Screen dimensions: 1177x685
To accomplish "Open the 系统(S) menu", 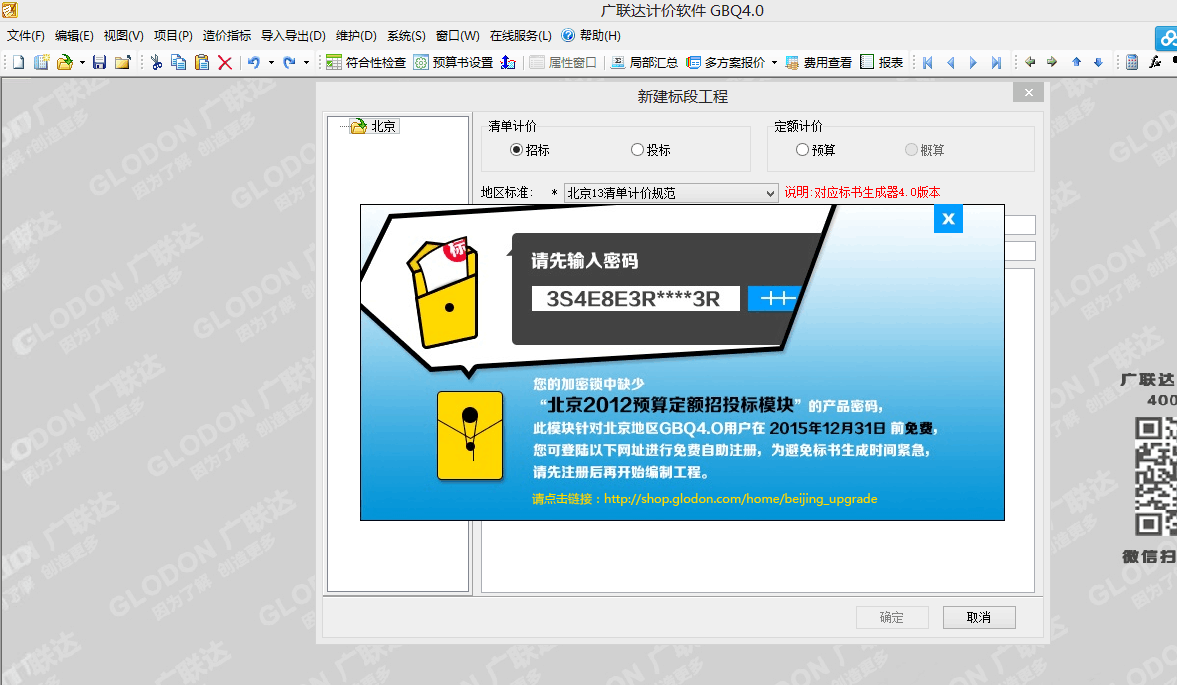I will [x=406, y=35].
